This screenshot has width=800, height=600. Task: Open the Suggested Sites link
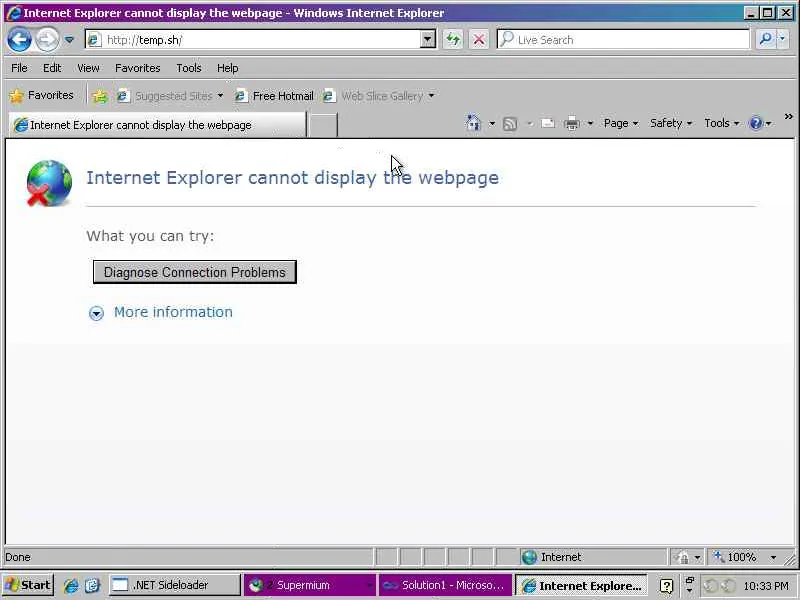coord(170,96)
